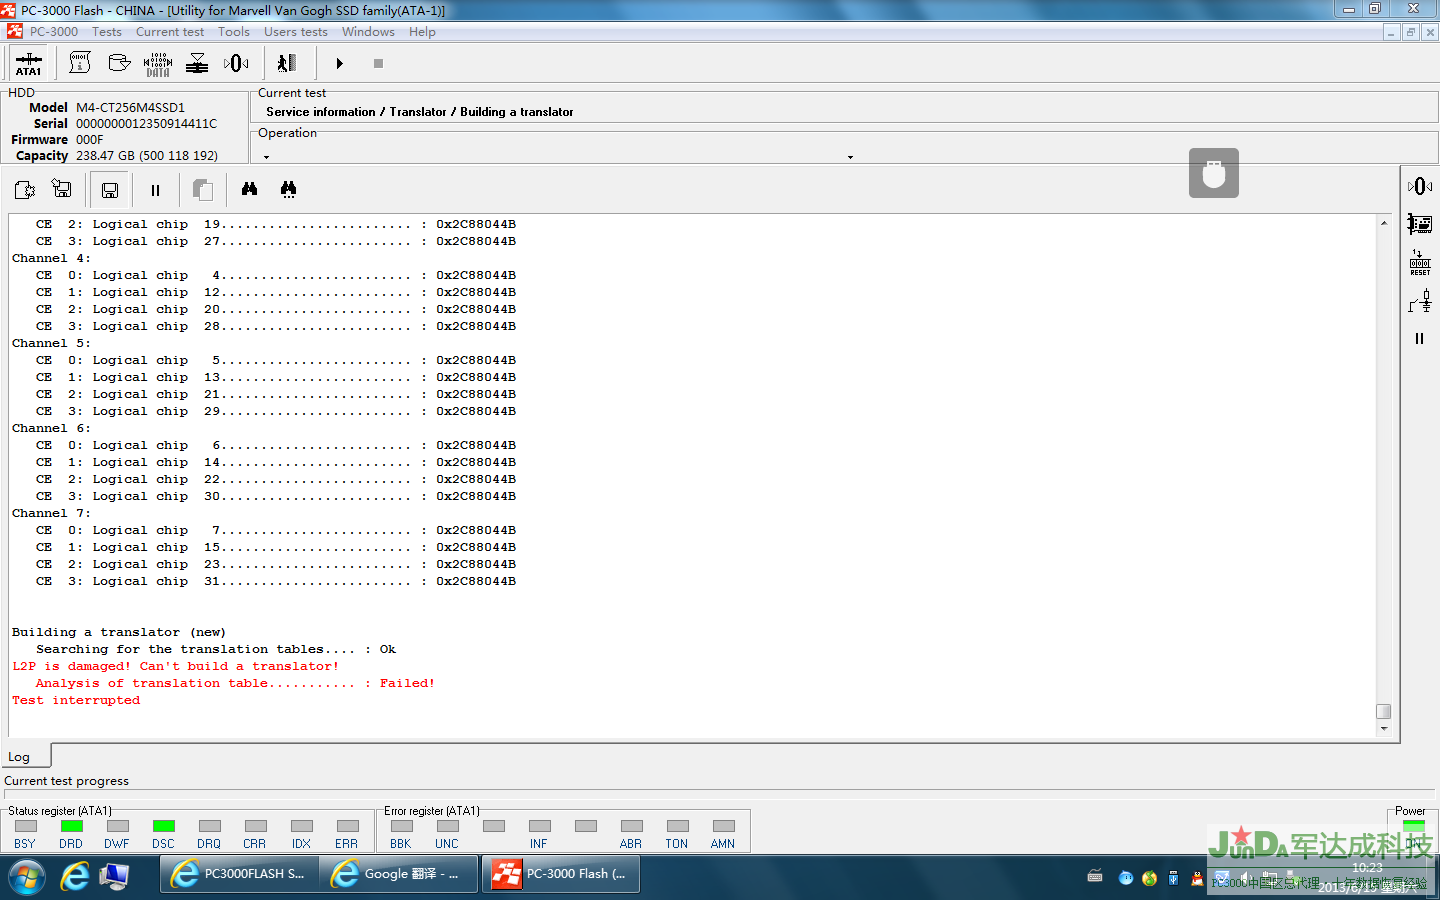The height and width of the screenshot is (900, 1440).
Task: Click the CRR status indicator
Action: [x=256, y=826]
